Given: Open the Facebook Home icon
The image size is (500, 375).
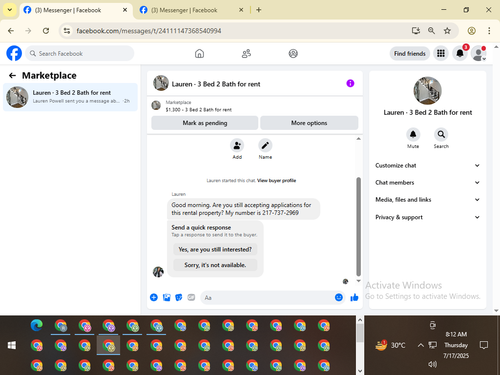Looking at the screenshot, I should coord(199,54).
